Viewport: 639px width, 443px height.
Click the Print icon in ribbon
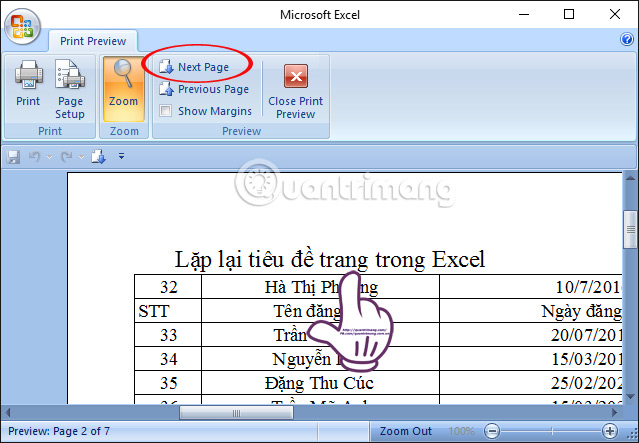28,84
